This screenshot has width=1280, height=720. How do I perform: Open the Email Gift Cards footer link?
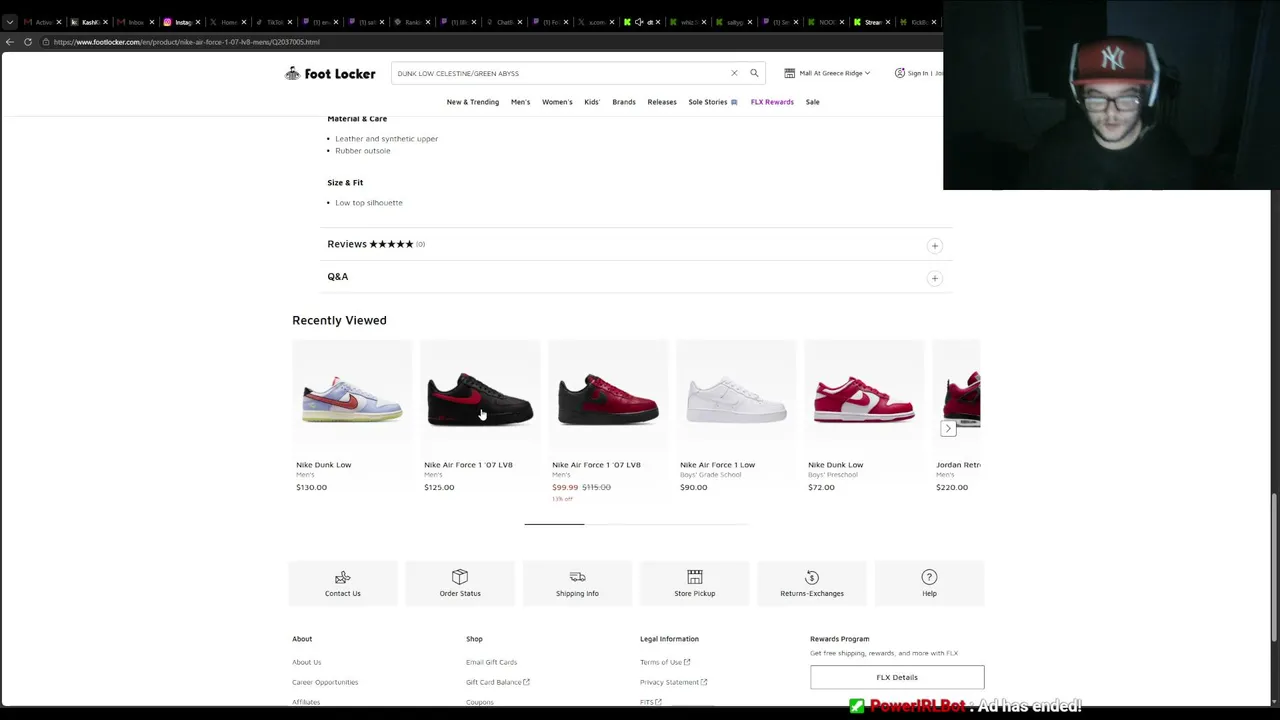tap(491, 662)
